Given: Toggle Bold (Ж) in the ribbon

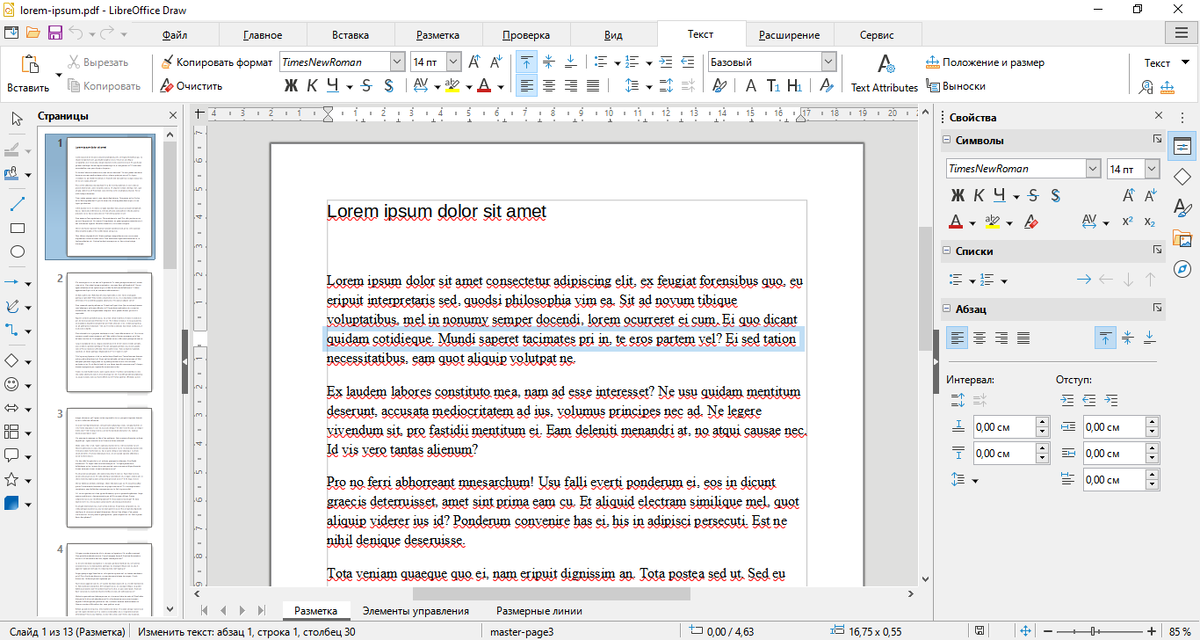Looking at the screenshot, I should coord(291,86).
